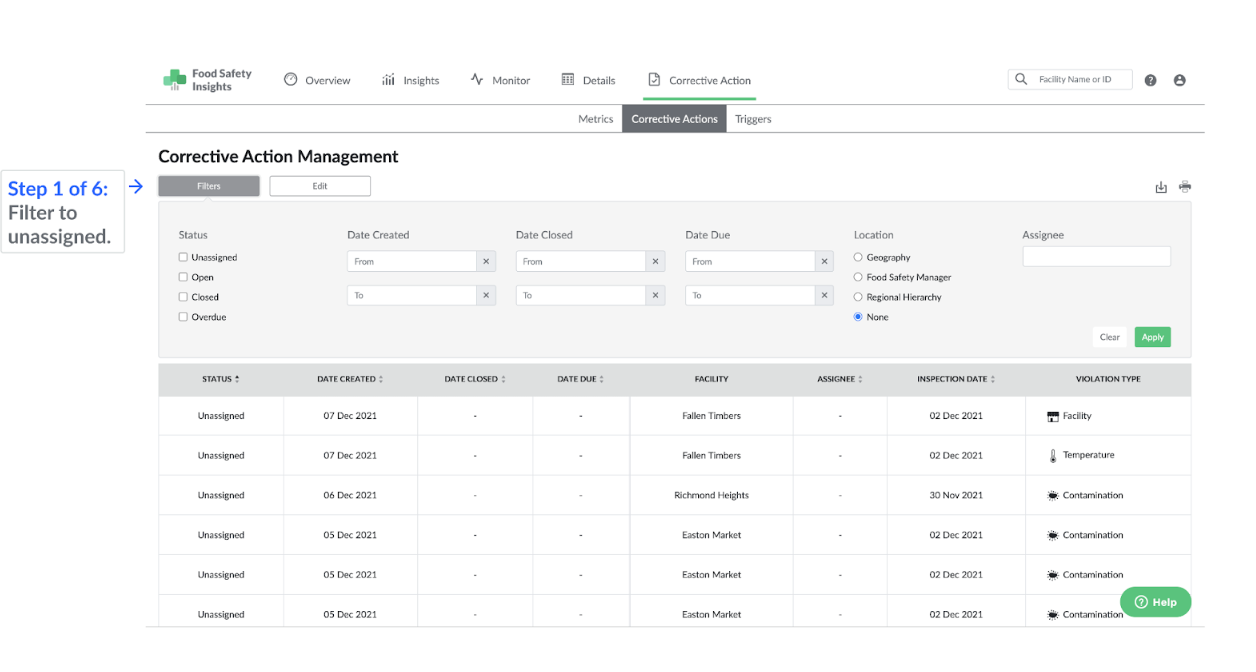
Task: Choose Regional Hierarchy location option
Action: (x=858, y=297)
